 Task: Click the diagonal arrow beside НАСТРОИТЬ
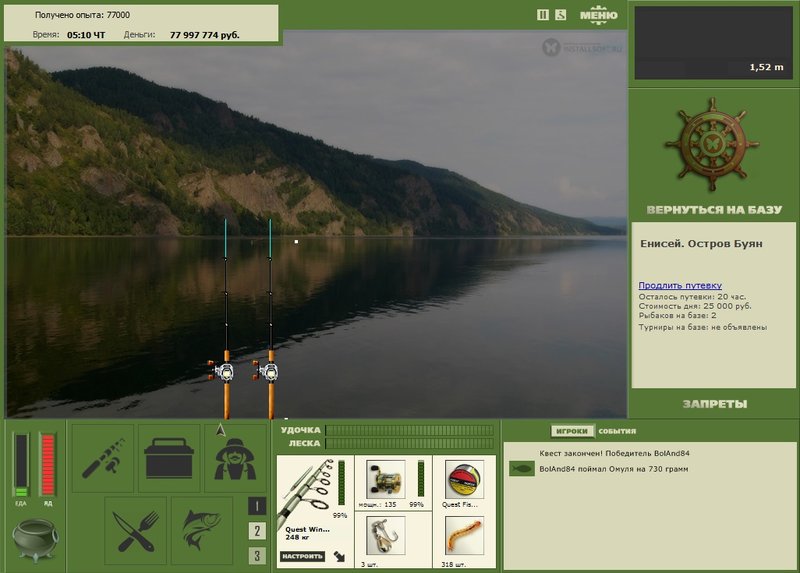pos(339,556)
